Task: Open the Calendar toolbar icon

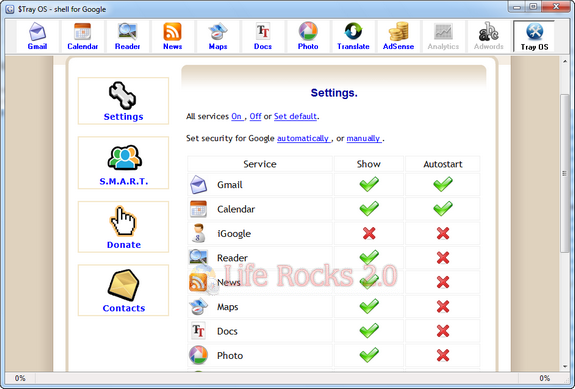Action: coord(83,36)
